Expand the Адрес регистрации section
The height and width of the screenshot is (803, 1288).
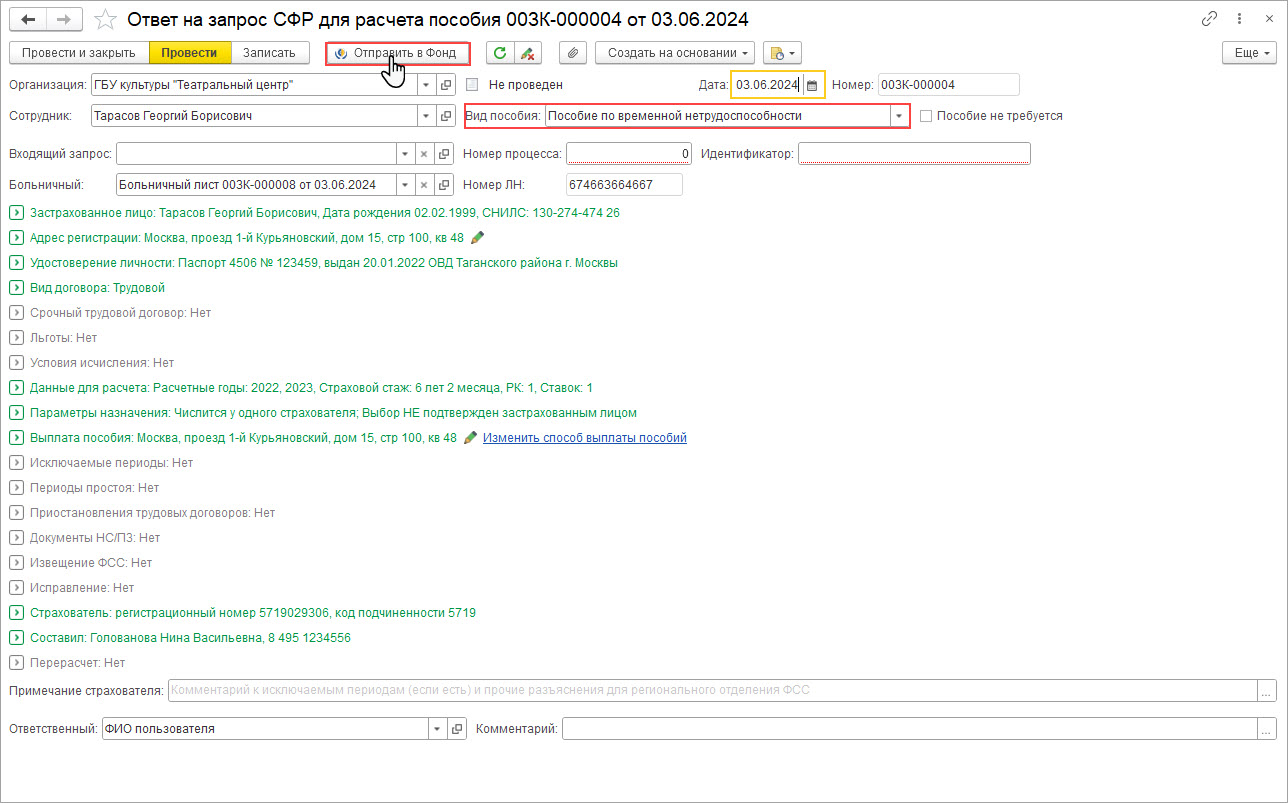pyautogui.click(x=16, y=238)
